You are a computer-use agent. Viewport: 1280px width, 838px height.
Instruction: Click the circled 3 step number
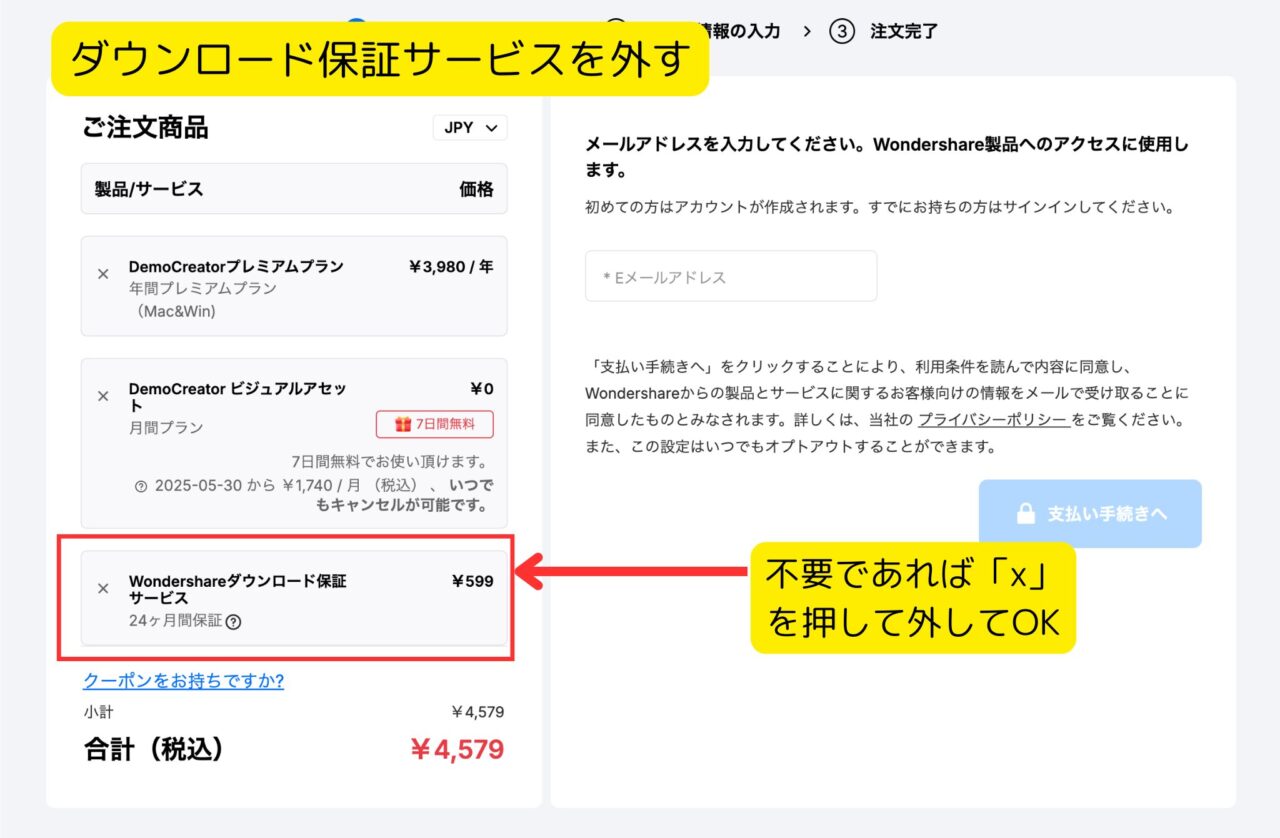[842, 31]
